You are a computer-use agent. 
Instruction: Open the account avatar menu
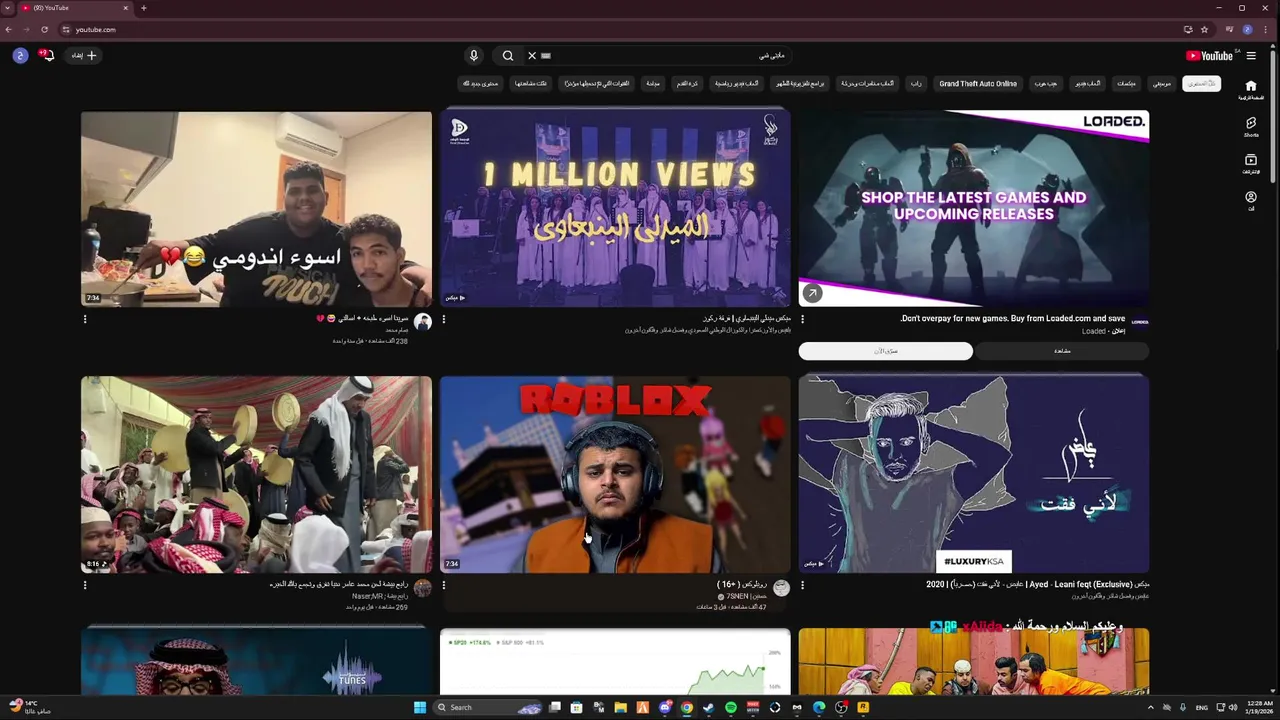point(20,55)
